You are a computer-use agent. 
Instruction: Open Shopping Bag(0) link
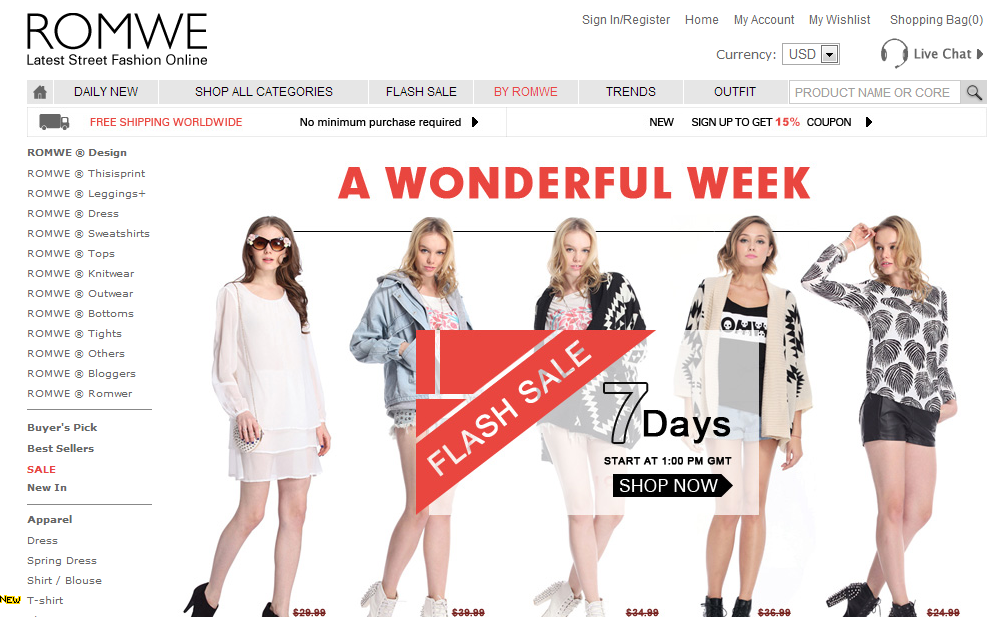click(936, 20)
